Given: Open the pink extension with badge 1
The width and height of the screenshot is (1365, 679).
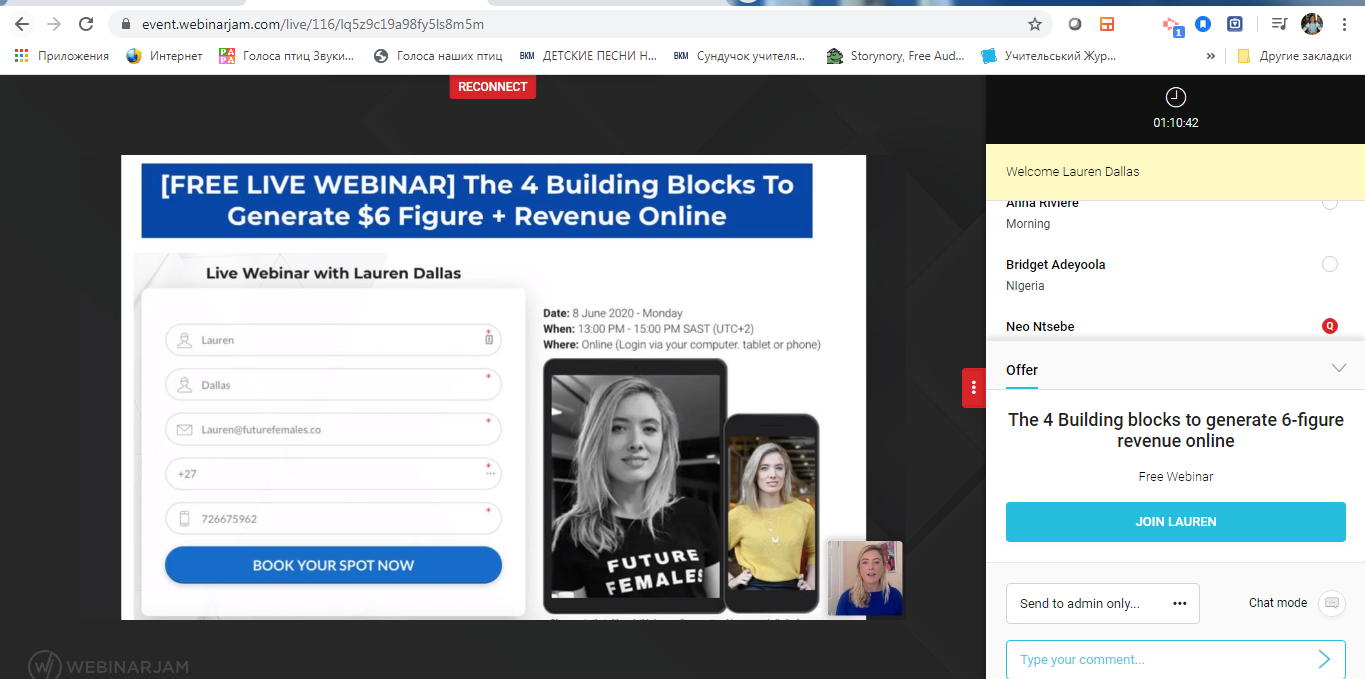Looking at the screenshot, I should pyautogui.click(x=1172, y=25).
